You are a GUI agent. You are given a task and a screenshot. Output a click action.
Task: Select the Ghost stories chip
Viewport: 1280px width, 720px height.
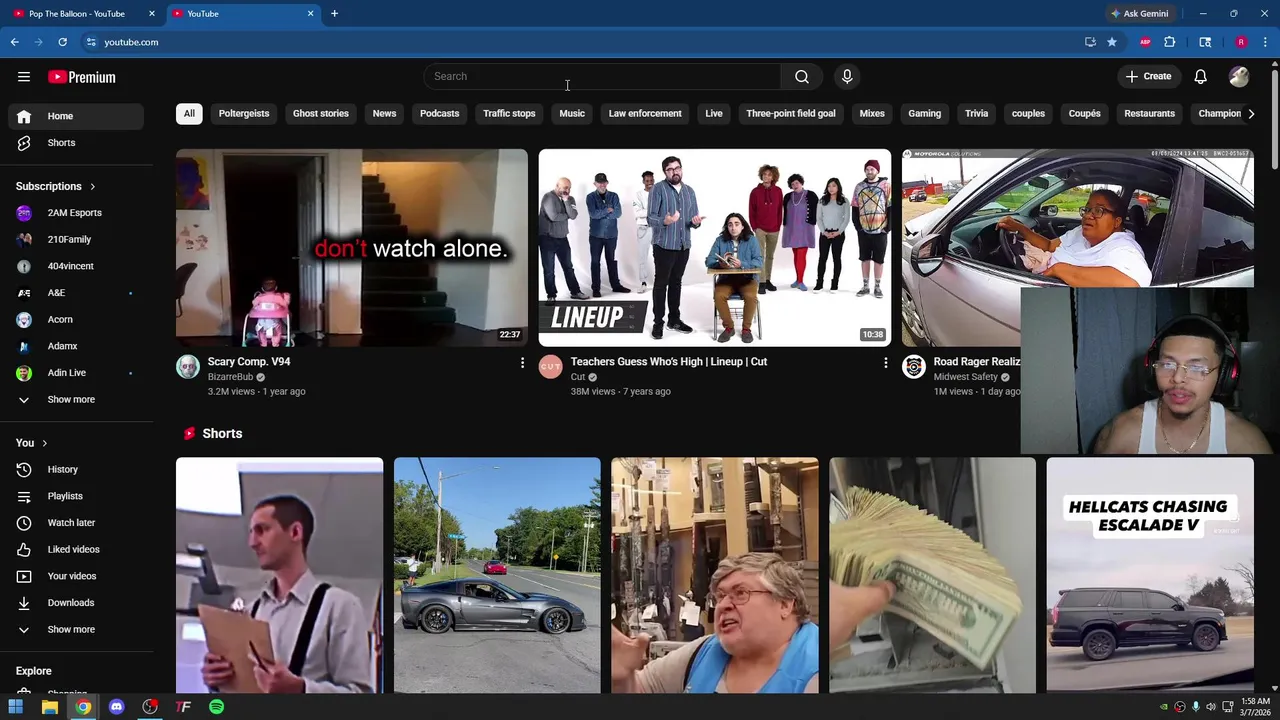(x=321, y=114)
